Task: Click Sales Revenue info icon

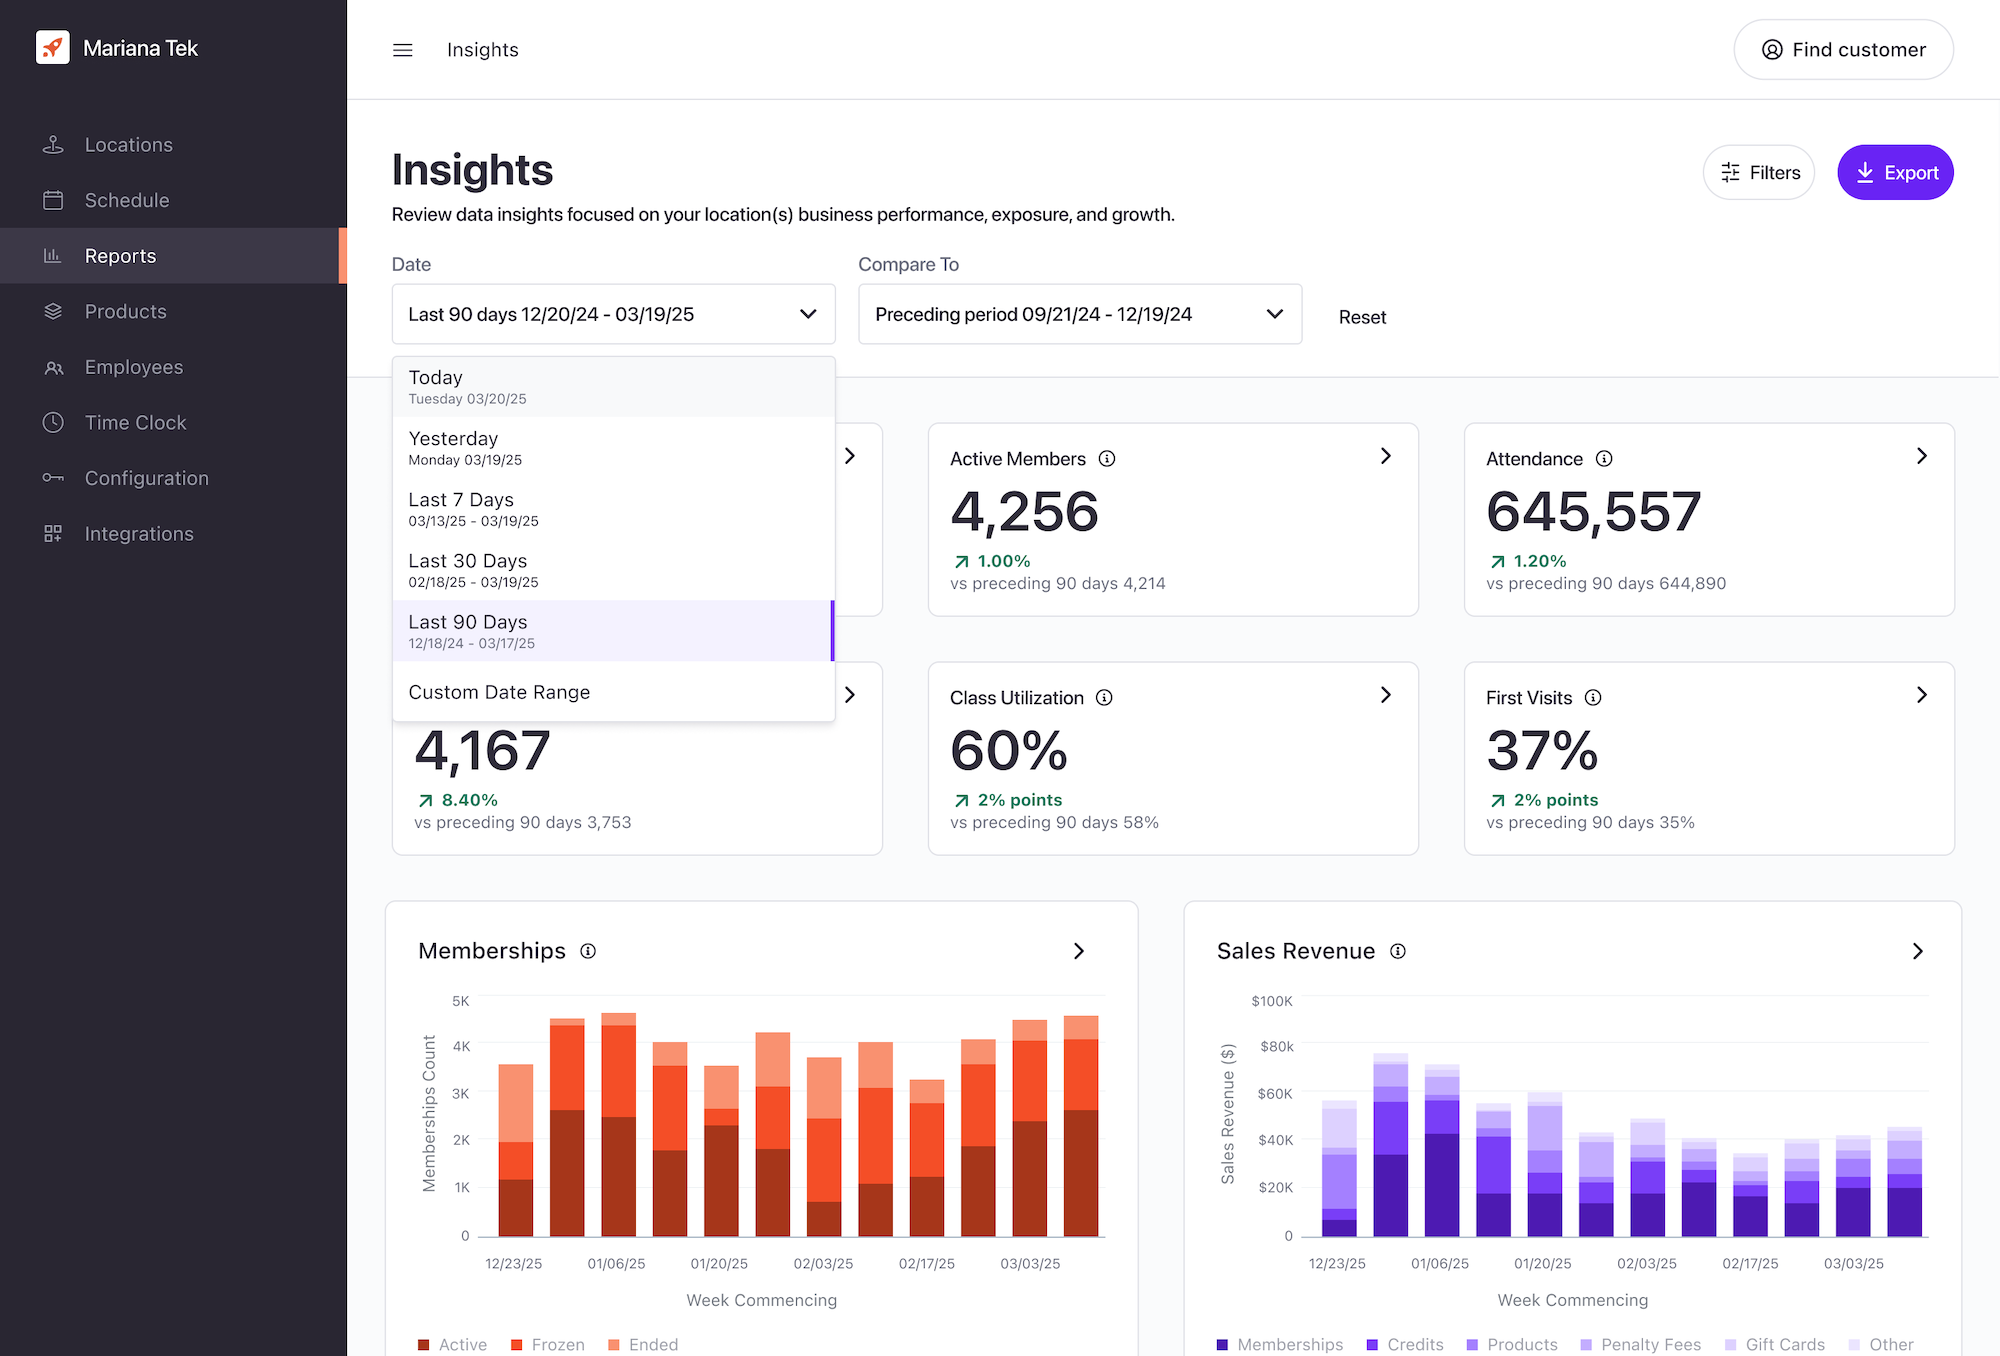Action: click(1398, 951)
